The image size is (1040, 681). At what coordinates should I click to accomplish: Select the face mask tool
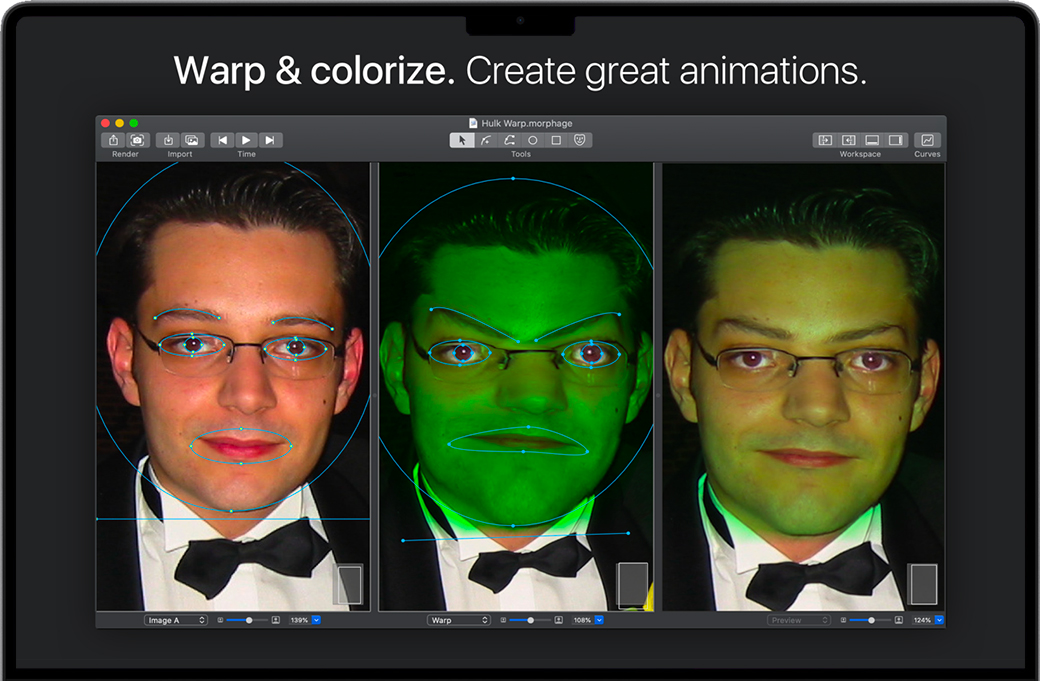579,141
